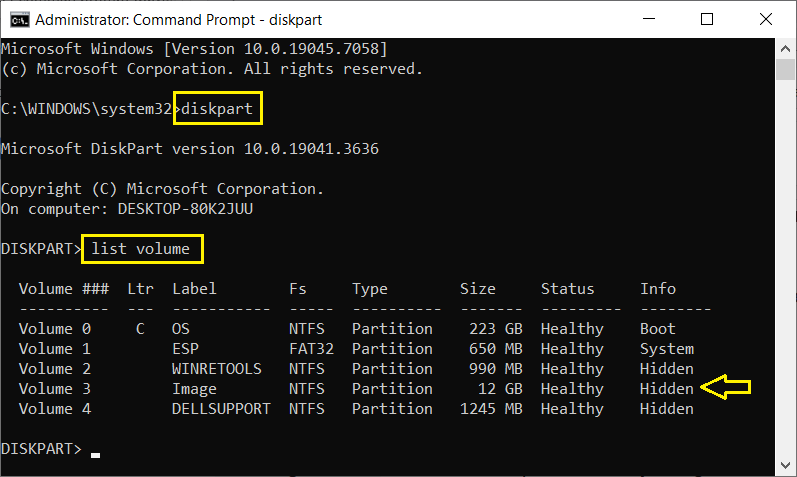
Task: Click the scrollbar up arrow
Action: click(x=785, y=49)
